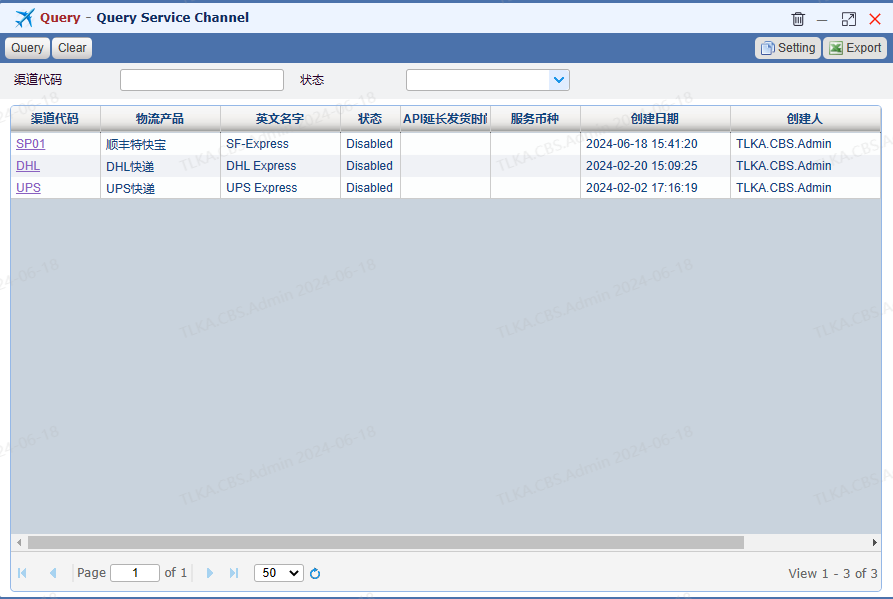Sort by API延长发货时间 column header

[445, 118]
